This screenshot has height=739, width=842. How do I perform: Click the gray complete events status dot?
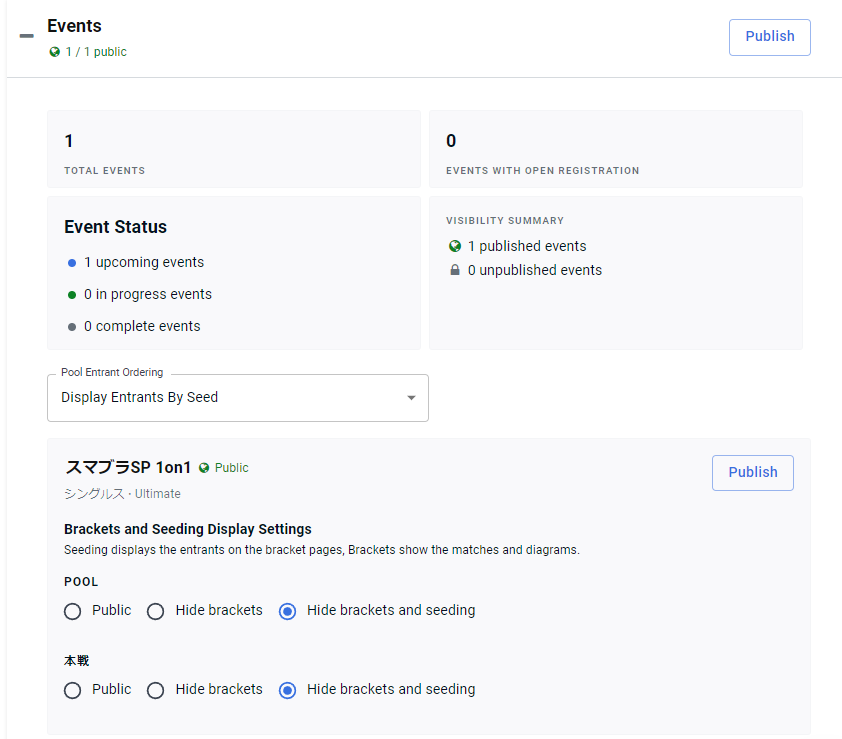click(72, 327)
